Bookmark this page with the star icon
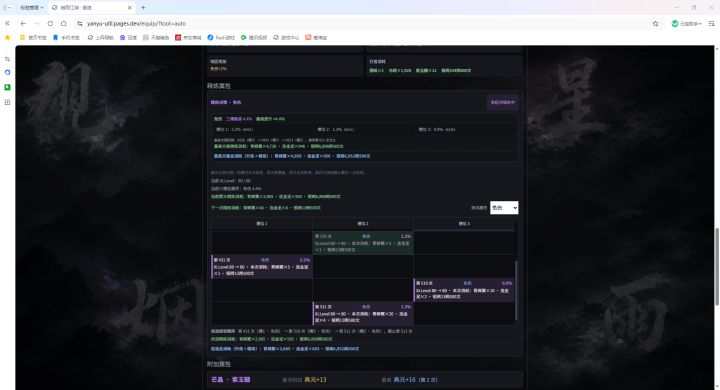 tap(656, 23)
